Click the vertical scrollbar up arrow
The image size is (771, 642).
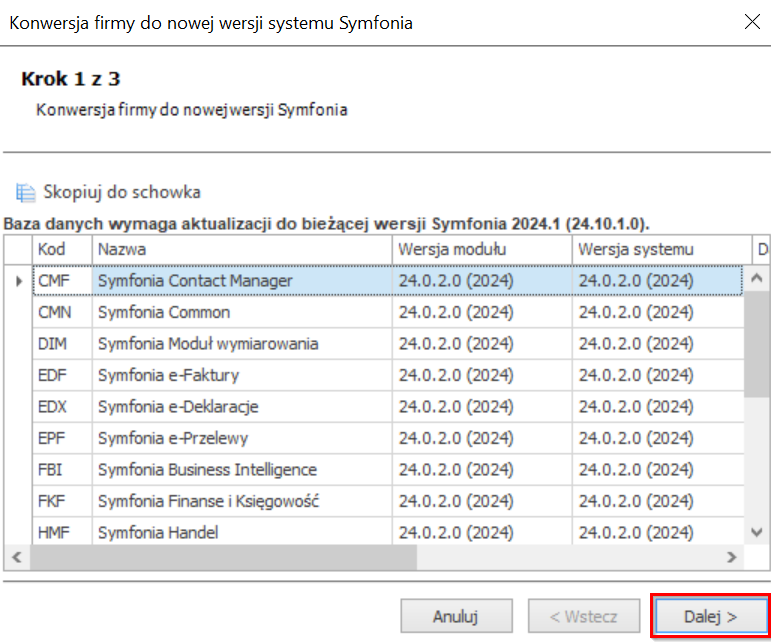coord(757,278)
